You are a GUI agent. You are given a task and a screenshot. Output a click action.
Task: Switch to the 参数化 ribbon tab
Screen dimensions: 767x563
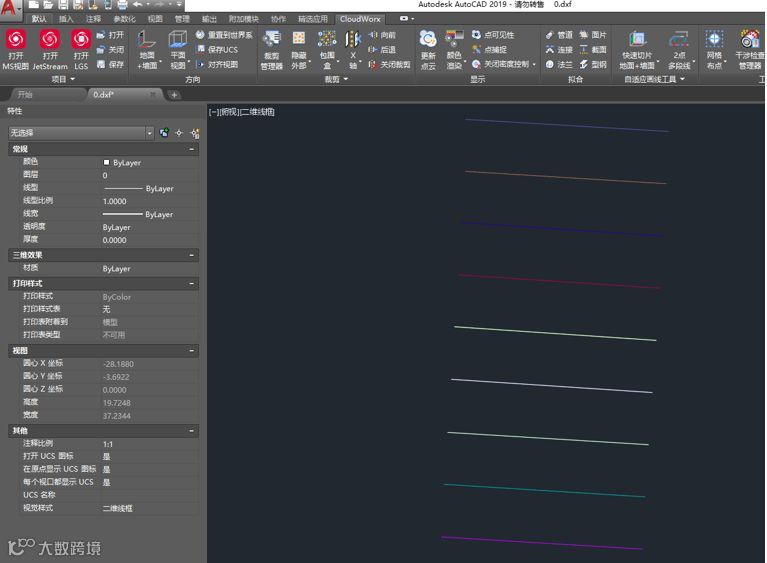click(x=124, y=19)
